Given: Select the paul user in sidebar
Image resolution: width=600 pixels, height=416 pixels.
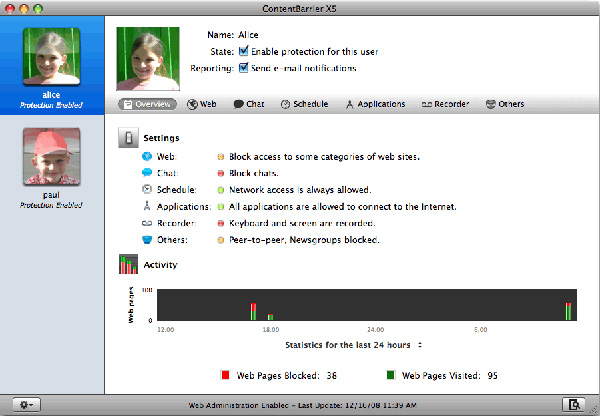Looking at the screenshot, I should point(52,168).
